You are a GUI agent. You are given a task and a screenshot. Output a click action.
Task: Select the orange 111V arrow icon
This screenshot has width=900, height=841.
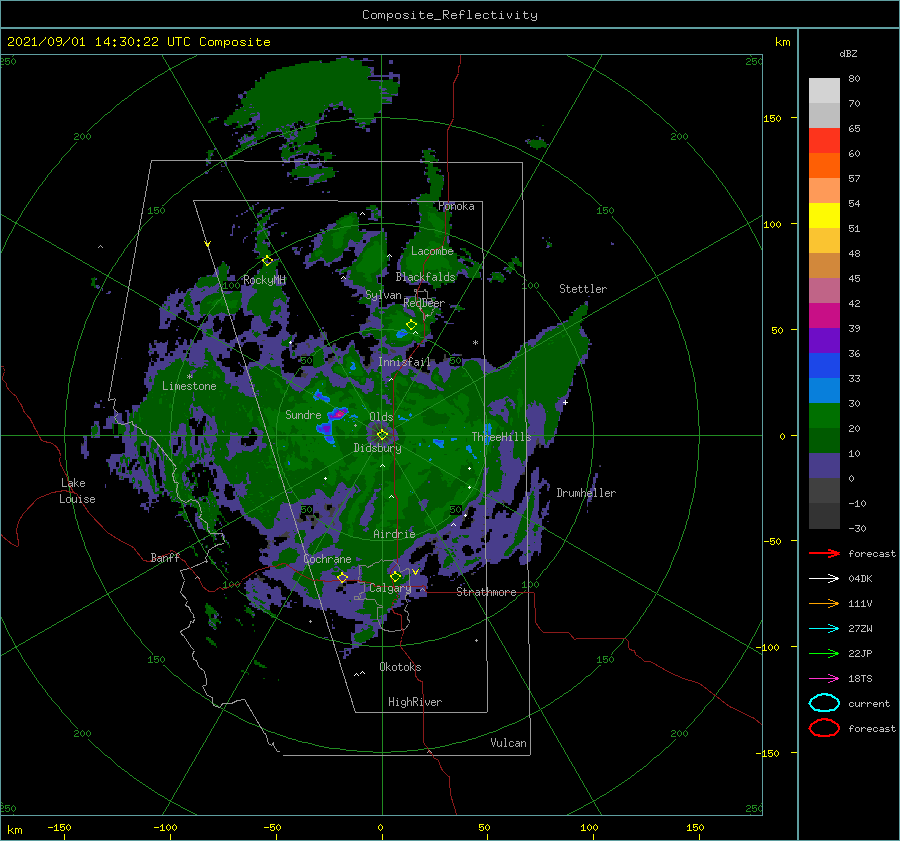pos(824,603)
